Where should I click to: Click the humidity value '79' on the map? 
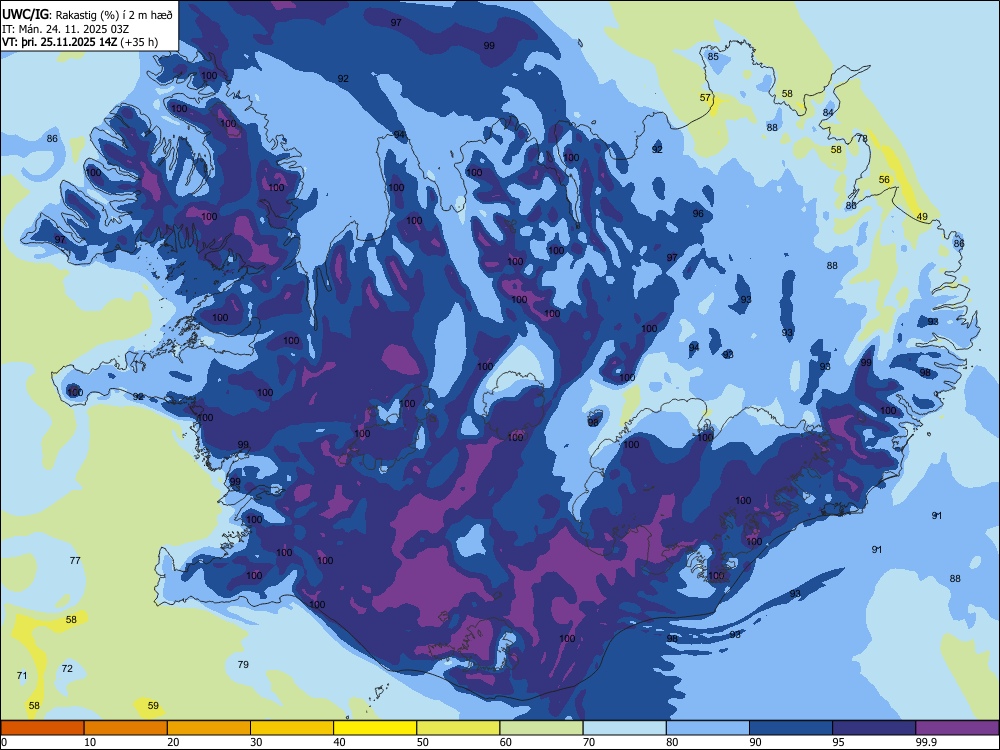(243, 665)
